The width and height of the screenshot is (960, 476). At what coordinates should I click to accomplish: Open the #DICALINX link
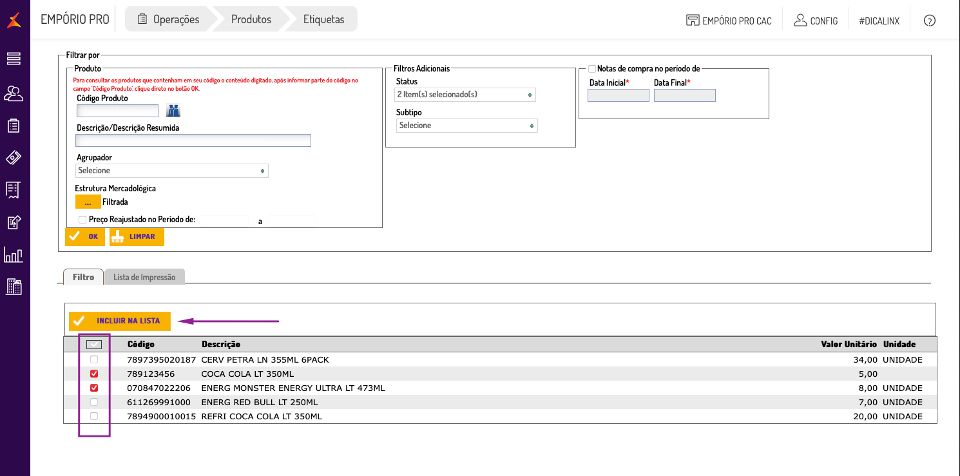[879, 20]
